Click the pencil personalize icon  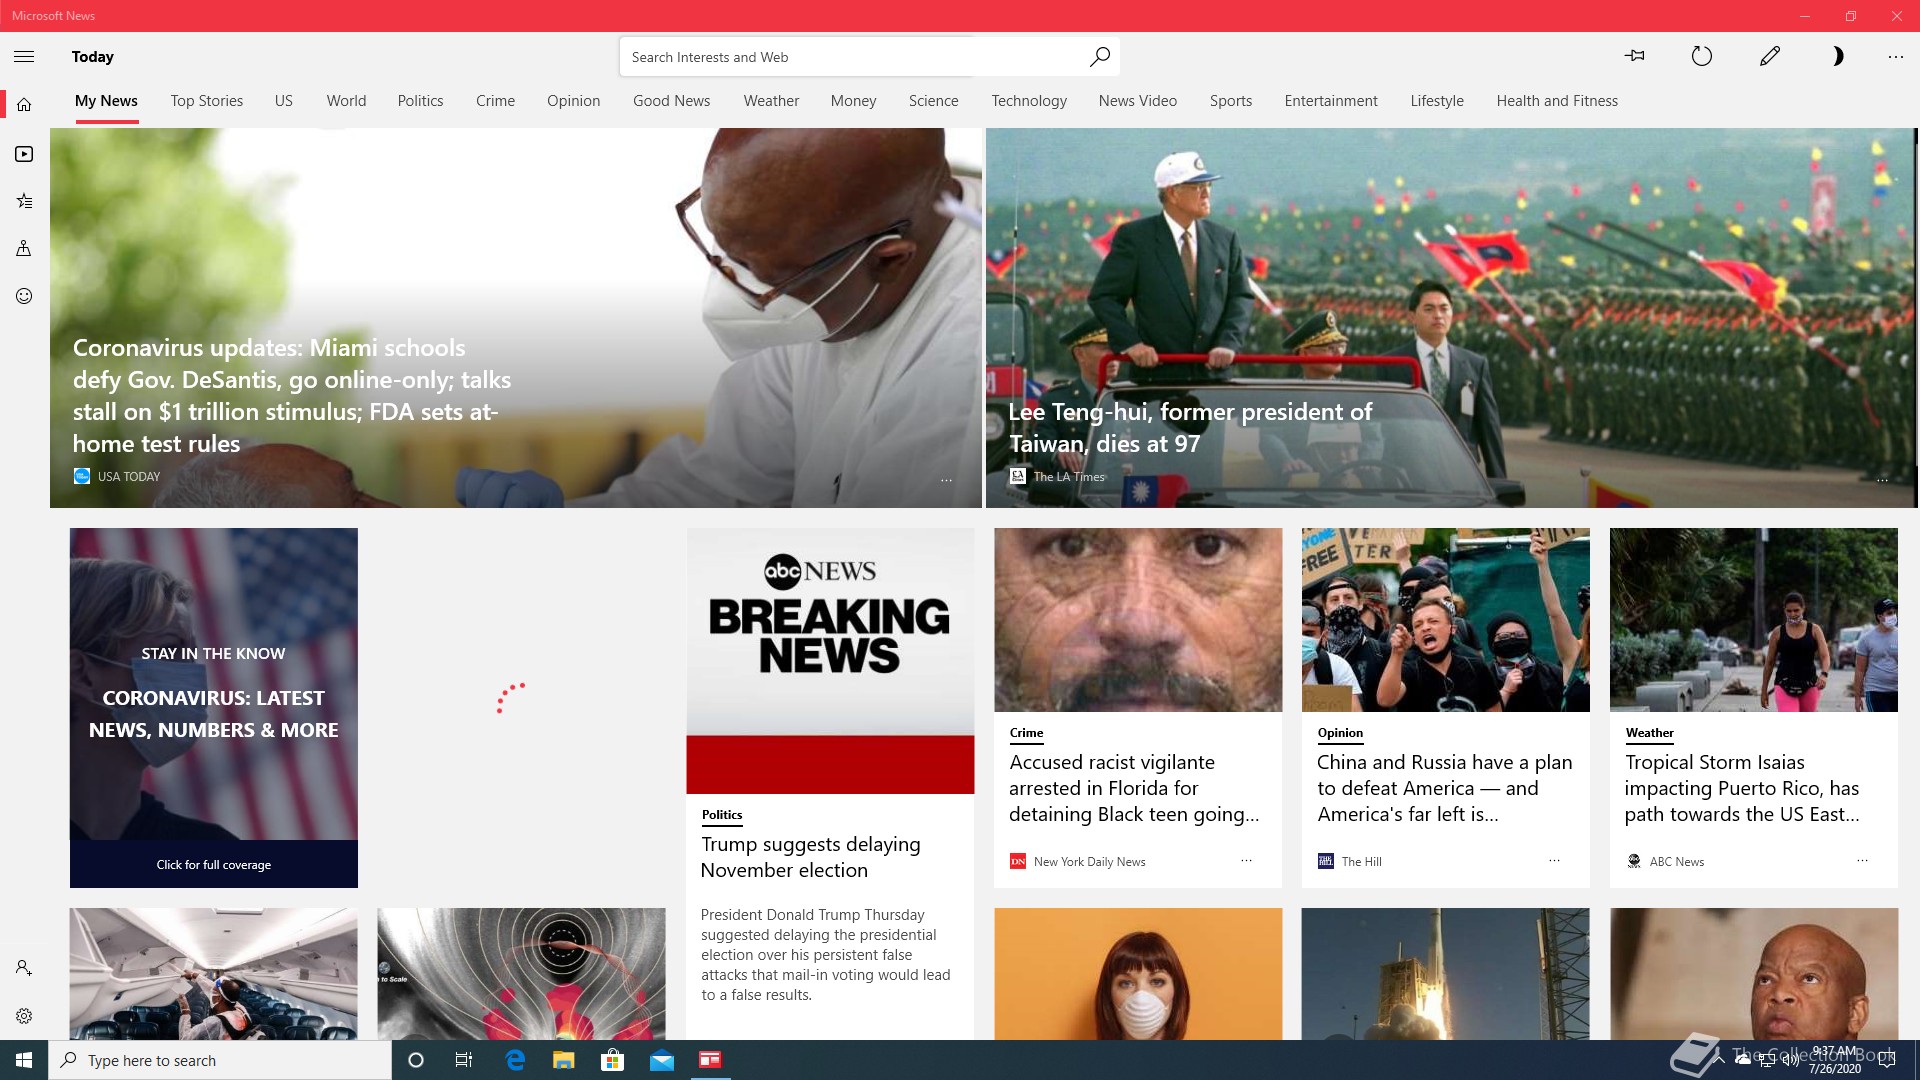(x=1769, y=56)
